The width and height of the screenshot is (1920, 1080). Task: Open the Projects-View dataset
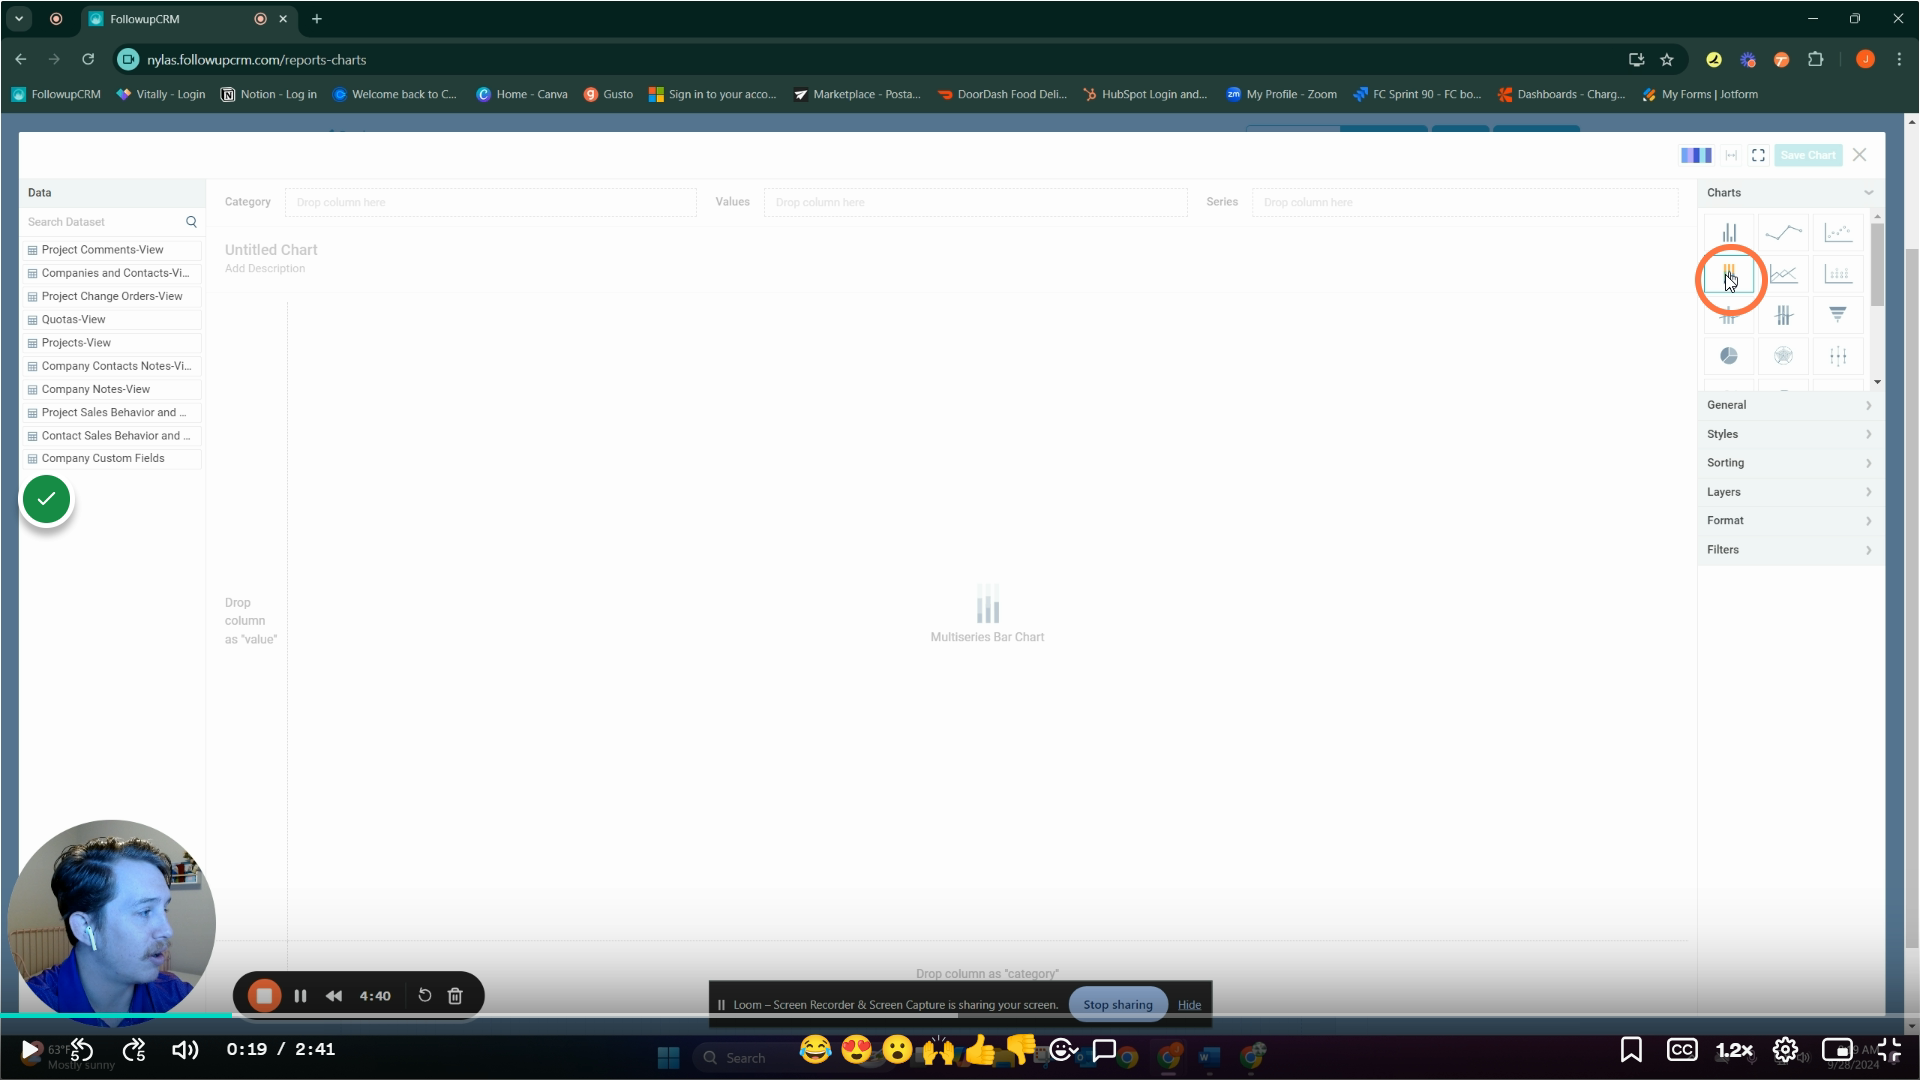pyautogui.click(x=112, y=343)
